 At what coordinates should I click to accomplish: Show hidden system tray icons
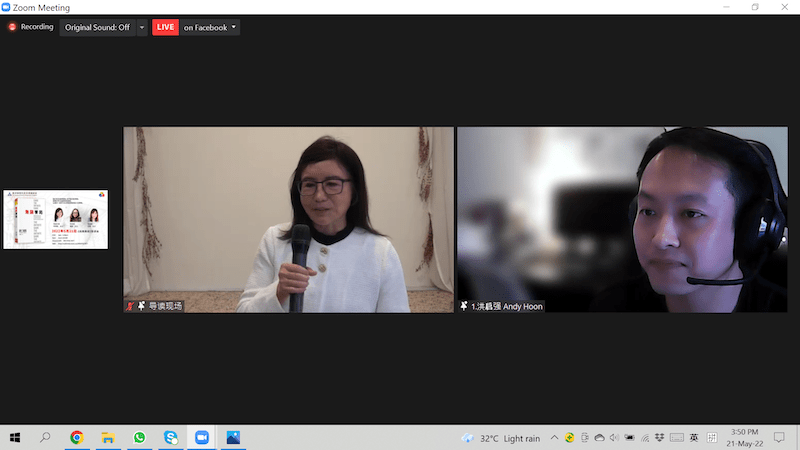[555, 438]
